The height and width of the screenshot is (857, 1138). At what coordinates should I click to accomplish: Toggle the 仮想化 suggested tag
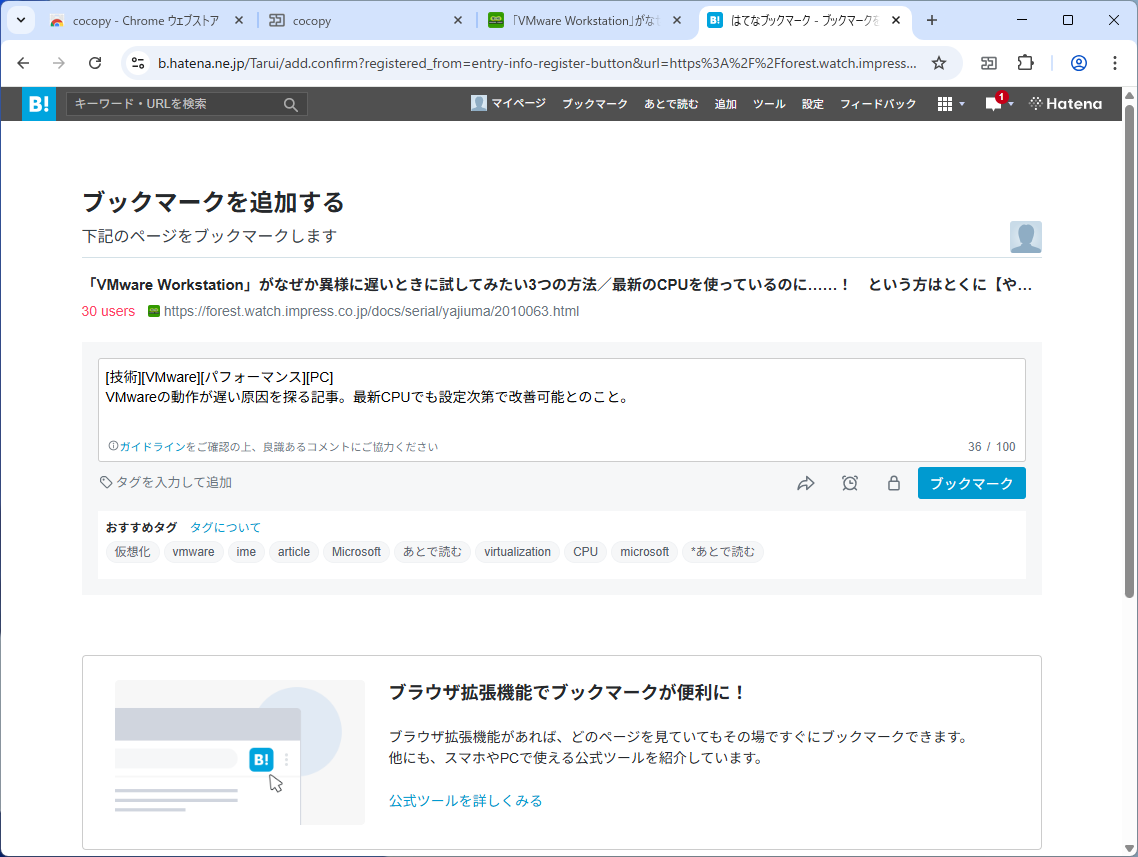coord(132,551)
